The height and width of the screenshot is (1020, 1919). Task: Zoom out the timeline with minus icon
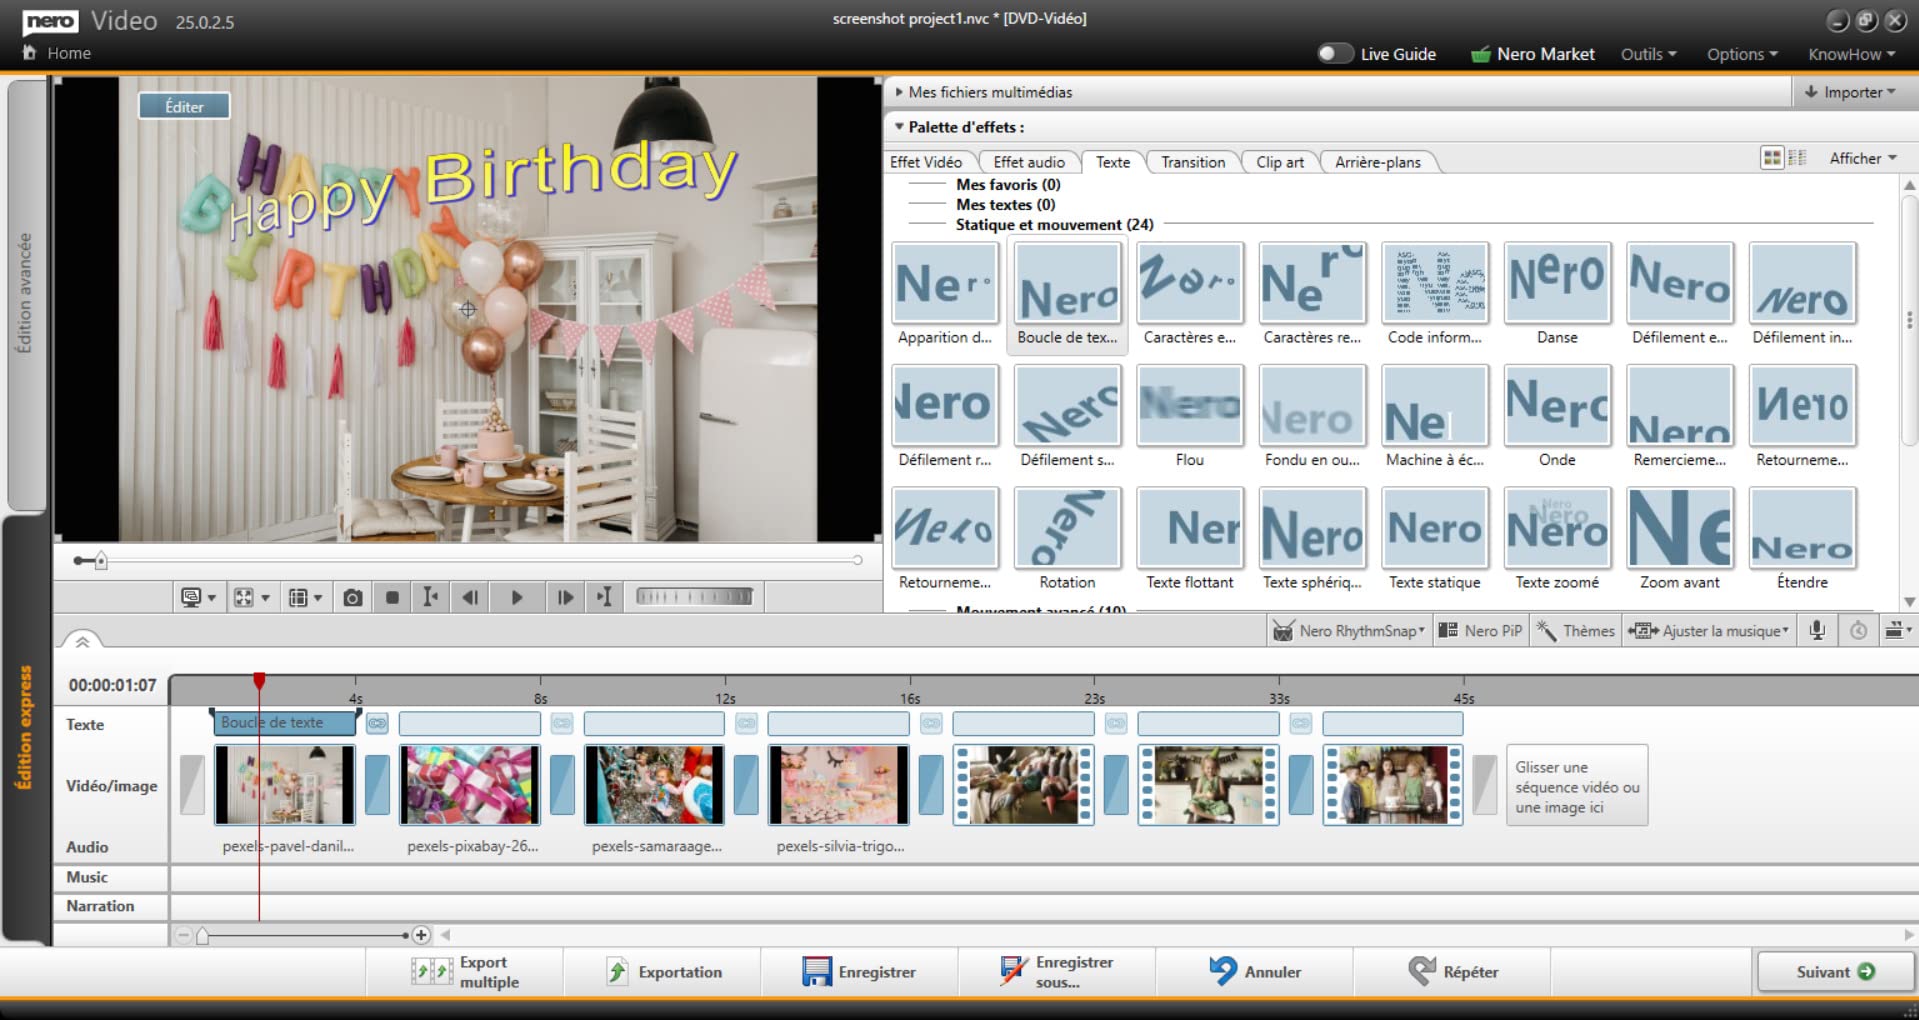(x=183, y=936)
